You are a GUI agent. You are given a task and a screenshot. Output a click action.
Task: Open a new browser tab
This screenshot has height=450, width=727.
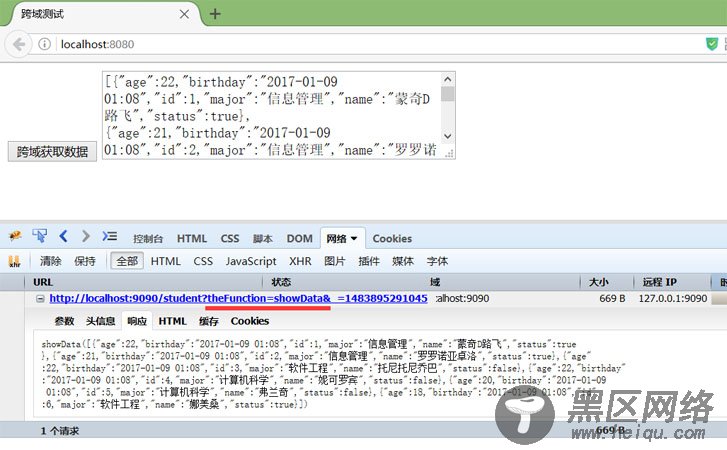pyautogui.click(x=215, y=14)
